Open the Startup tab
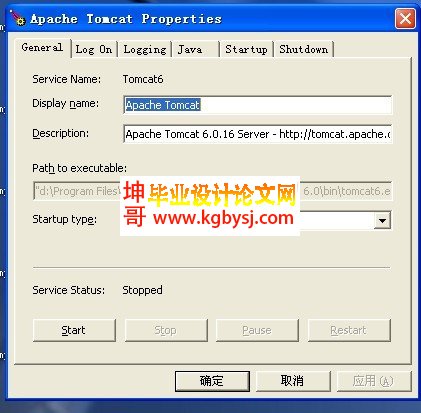 246,49
